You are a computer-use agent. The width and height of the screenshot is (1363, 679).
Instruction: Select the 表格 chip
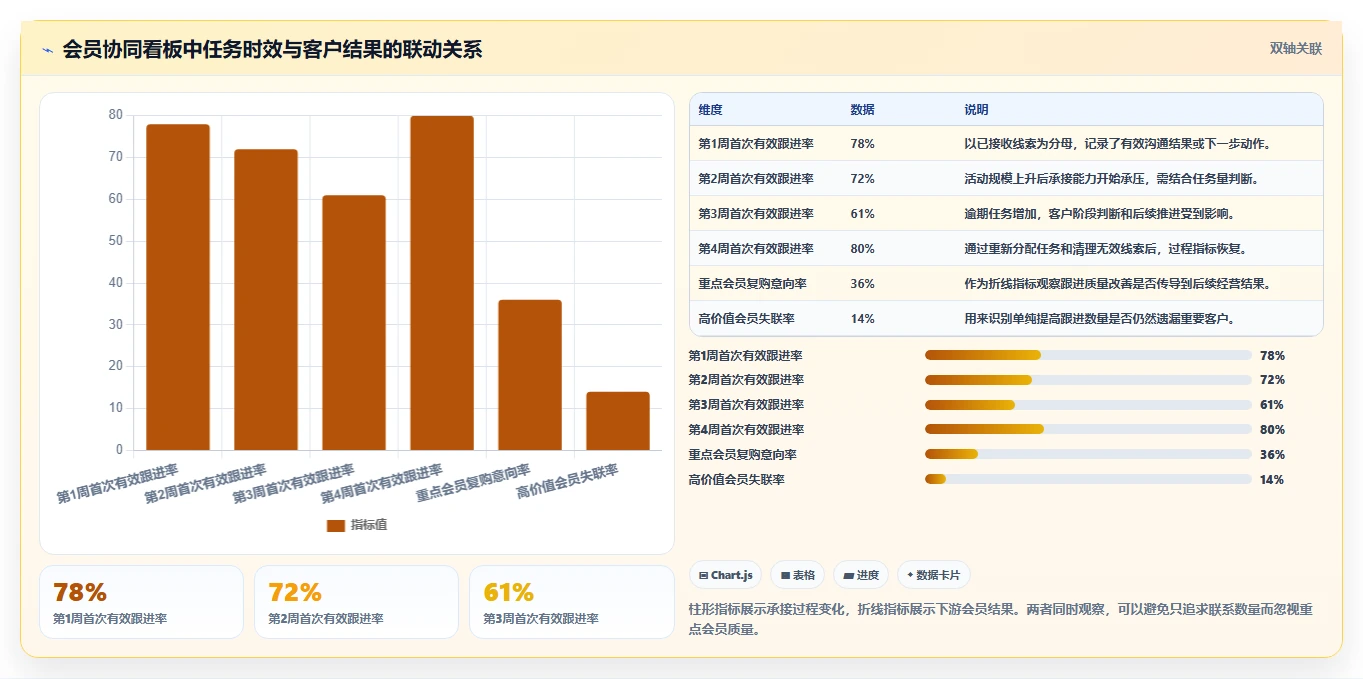point(798,575)
